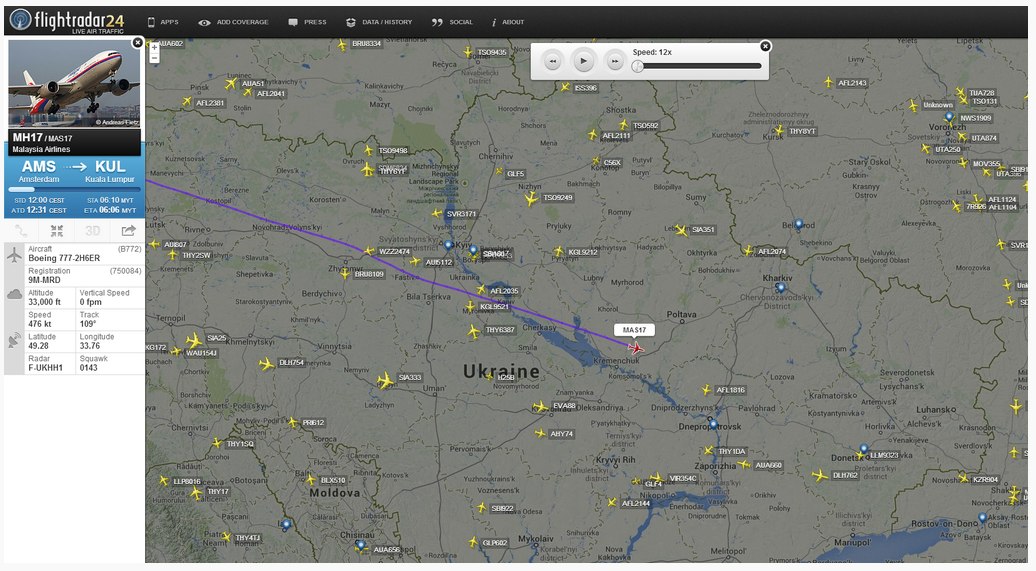Select aircraft SIA351 on map
Image resolution: width=1036 pixels, height=571 pixels.
tap(681, 230)
